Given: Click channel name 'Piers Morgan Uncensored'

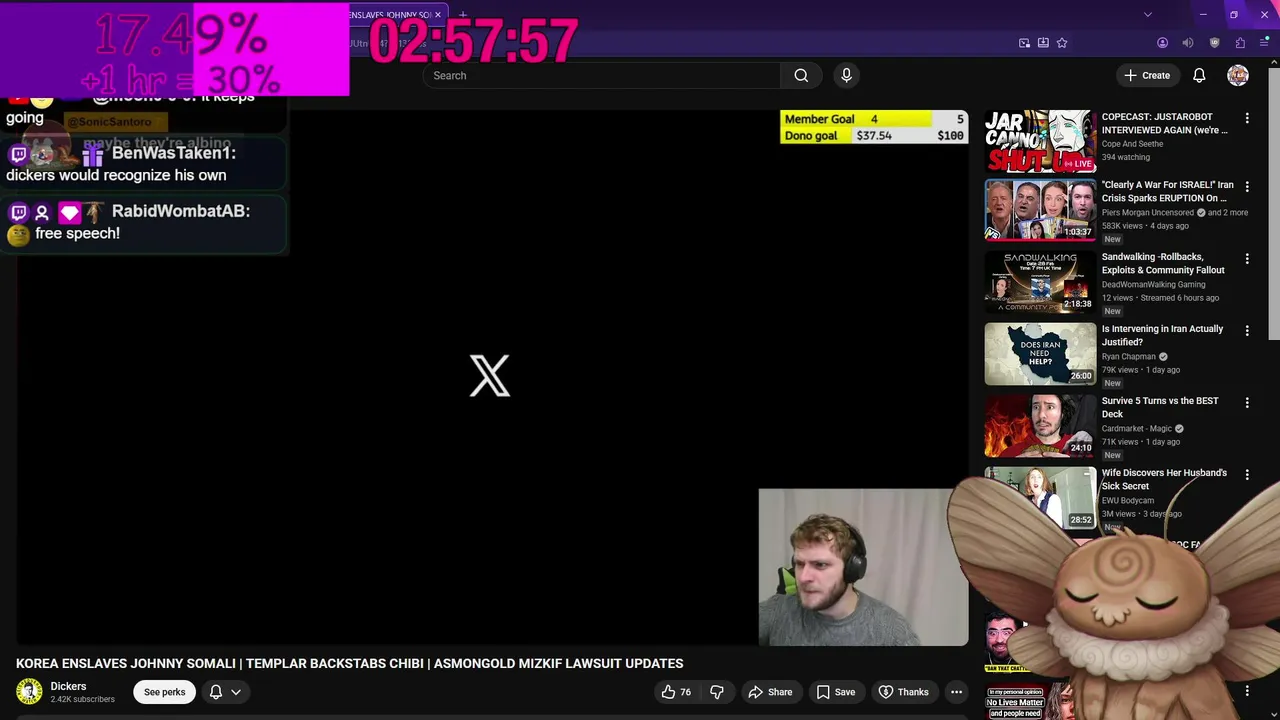Looking at the screenshot, I should 1148,212.
